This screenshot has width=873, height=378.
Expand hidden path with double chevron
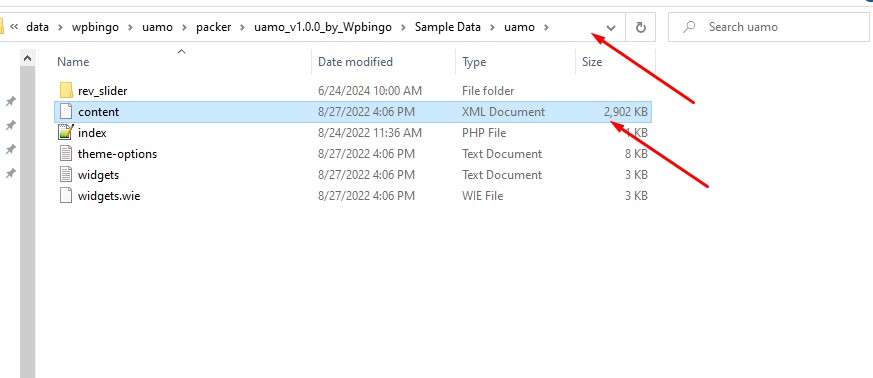(x=15, y=27)
